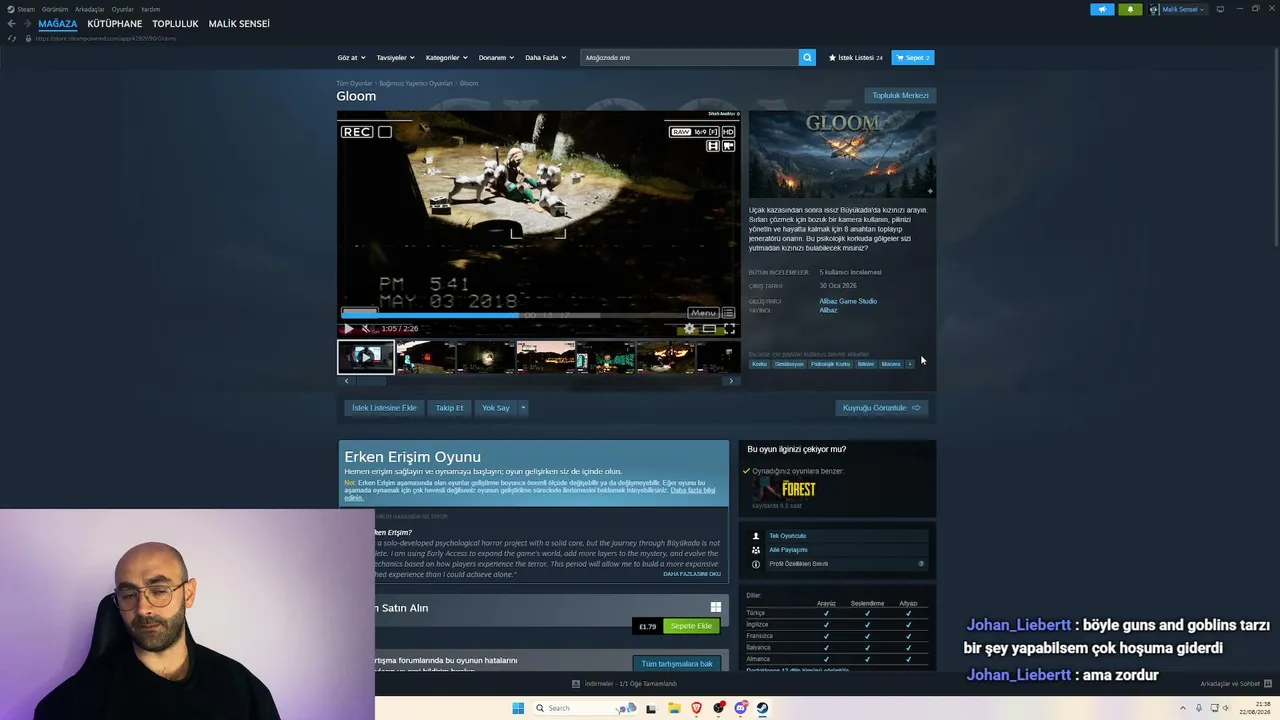Show hidden system tray icons
This screenshot has height=720, width=1280.
pyautogui.click(x=1183, y=708)
